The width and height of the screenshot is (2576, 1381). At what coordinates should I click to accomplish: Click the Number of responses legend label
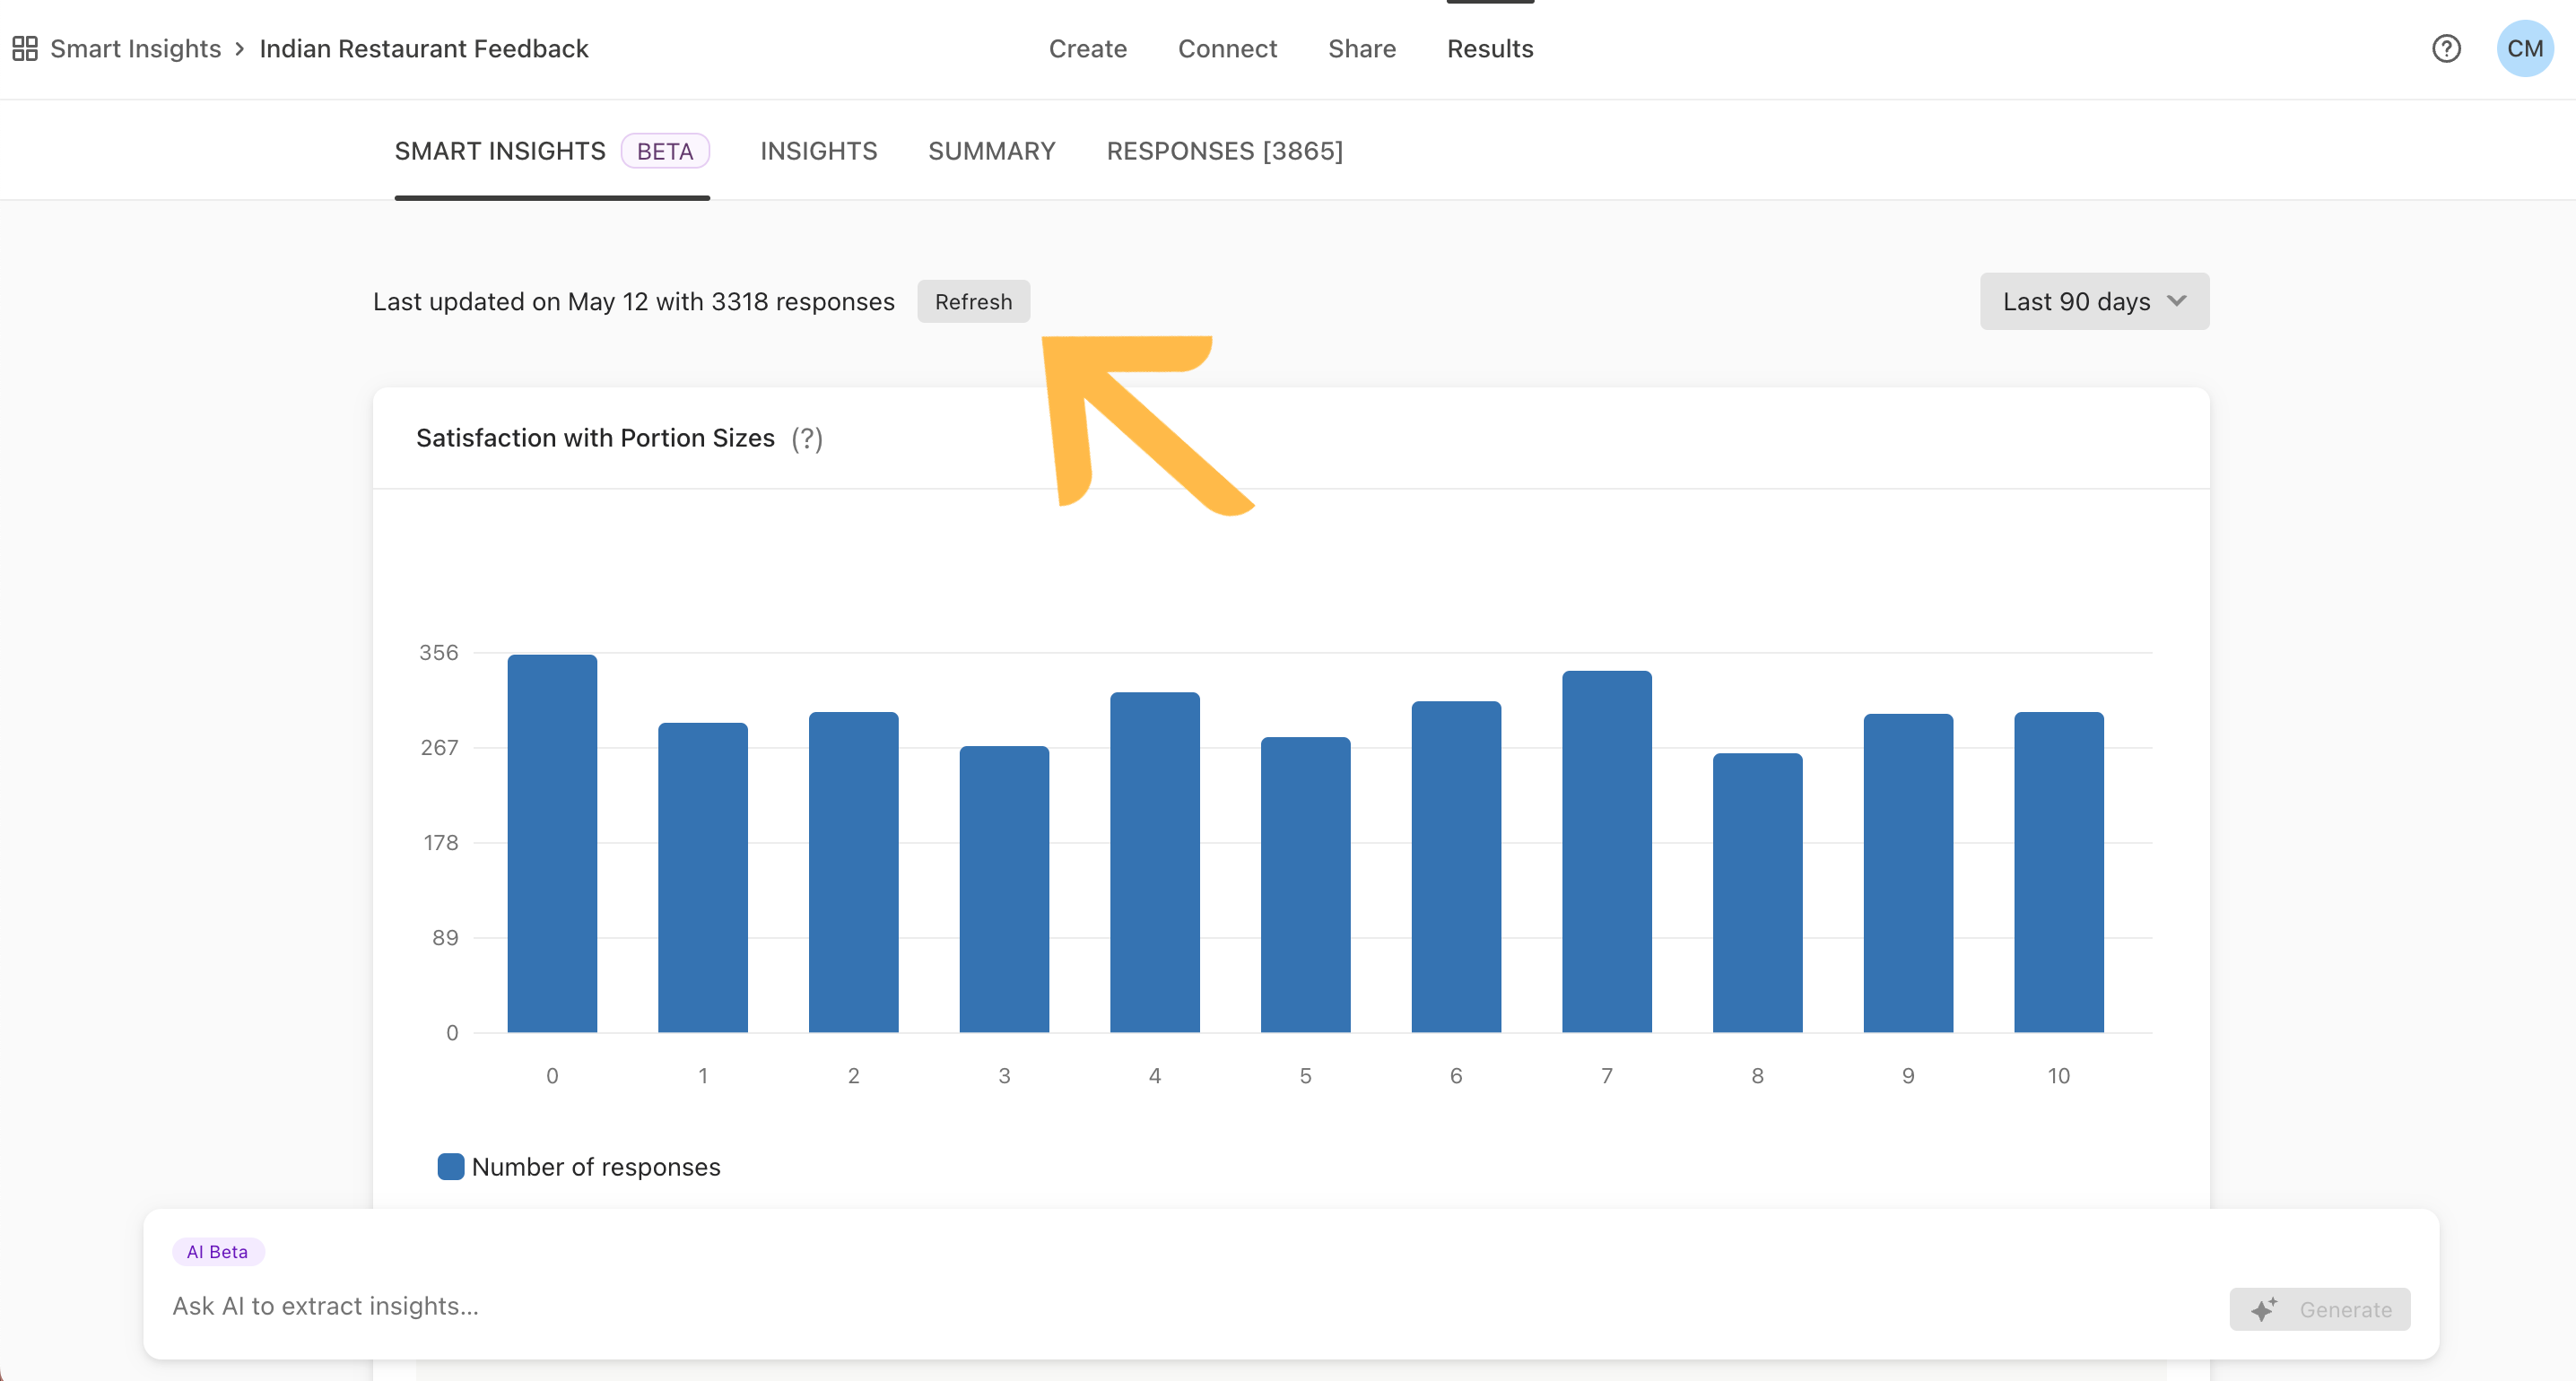click(596, 1167)
